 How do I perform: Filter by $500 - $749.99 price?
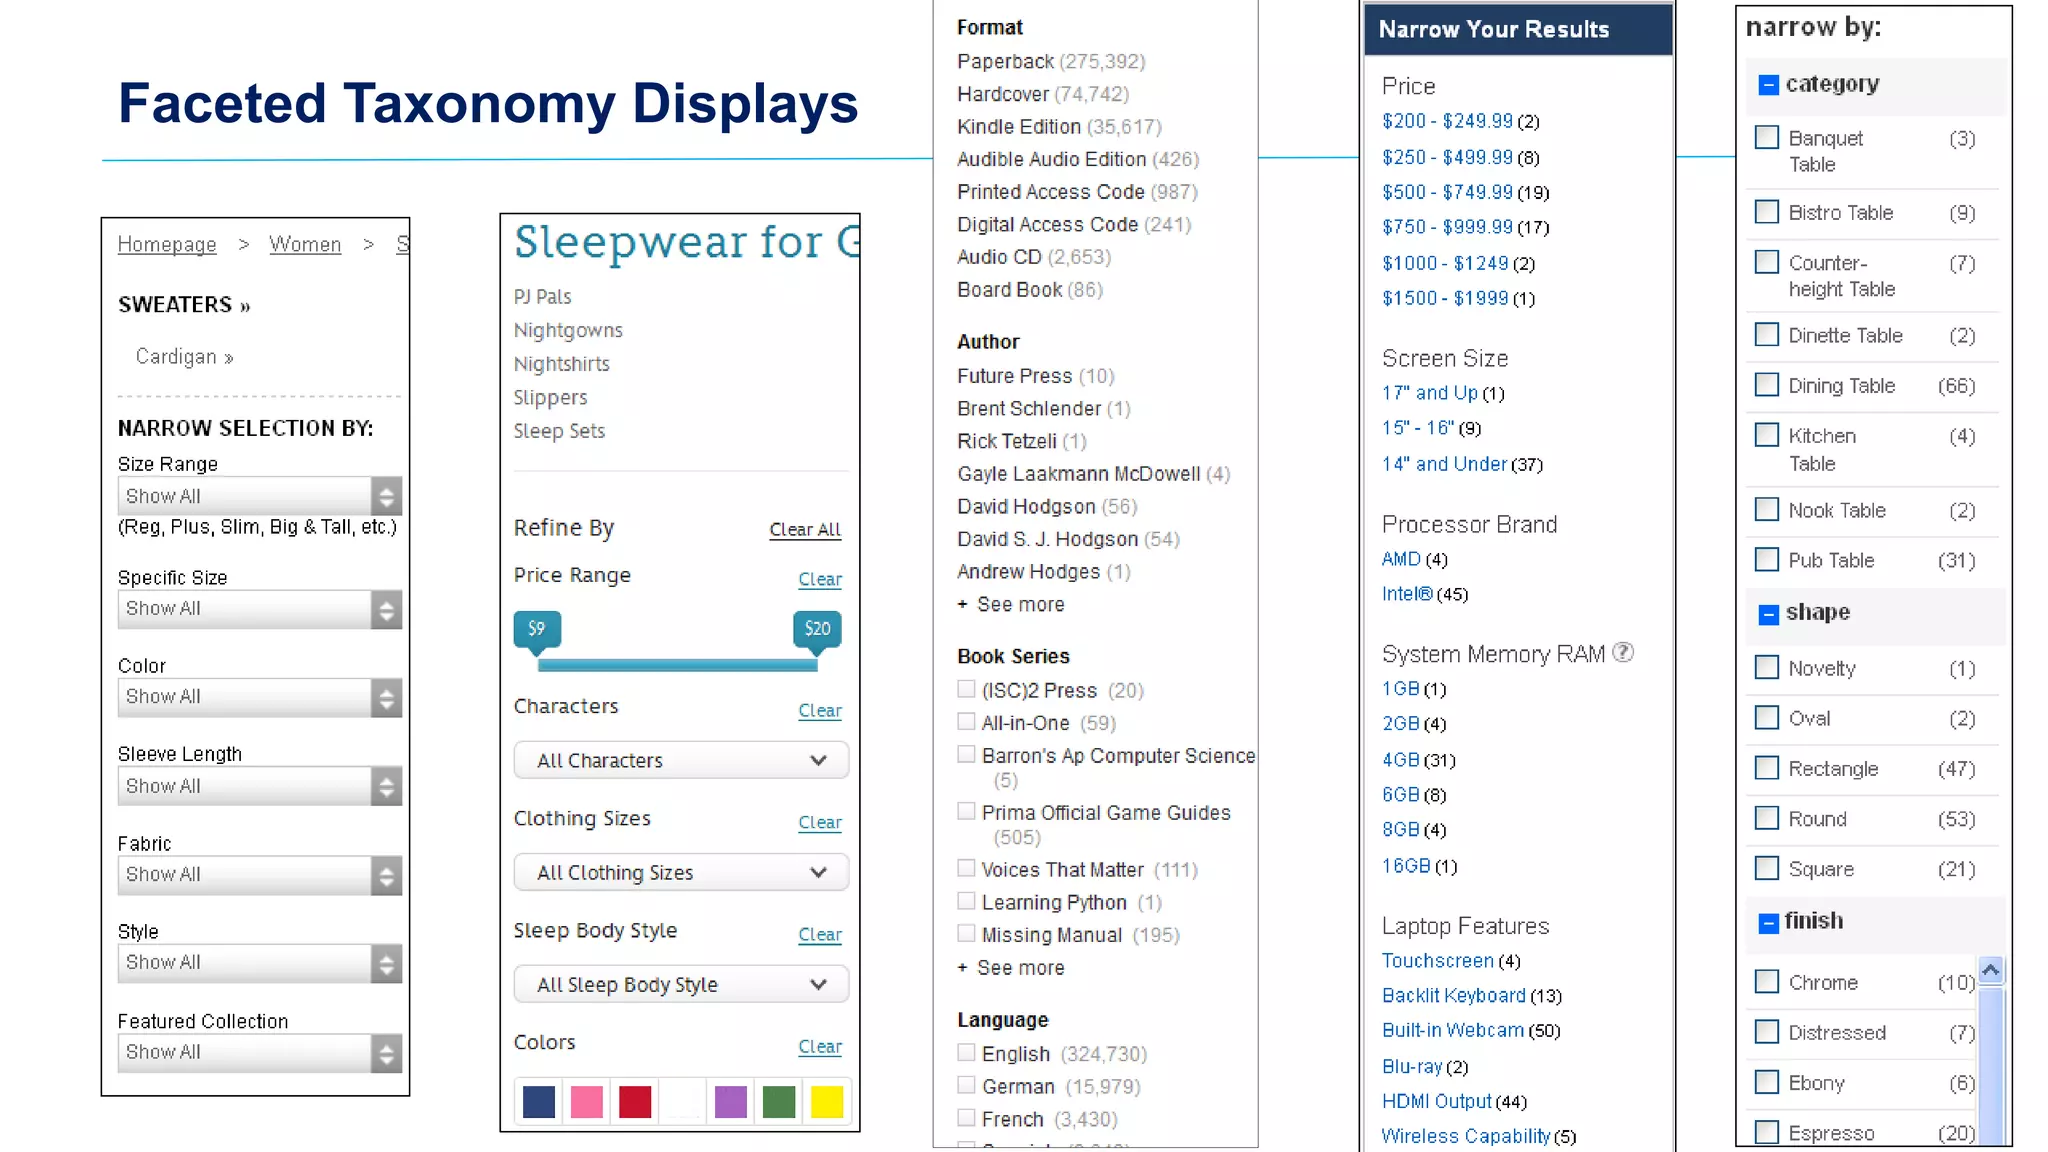(x=1447, y=192)
